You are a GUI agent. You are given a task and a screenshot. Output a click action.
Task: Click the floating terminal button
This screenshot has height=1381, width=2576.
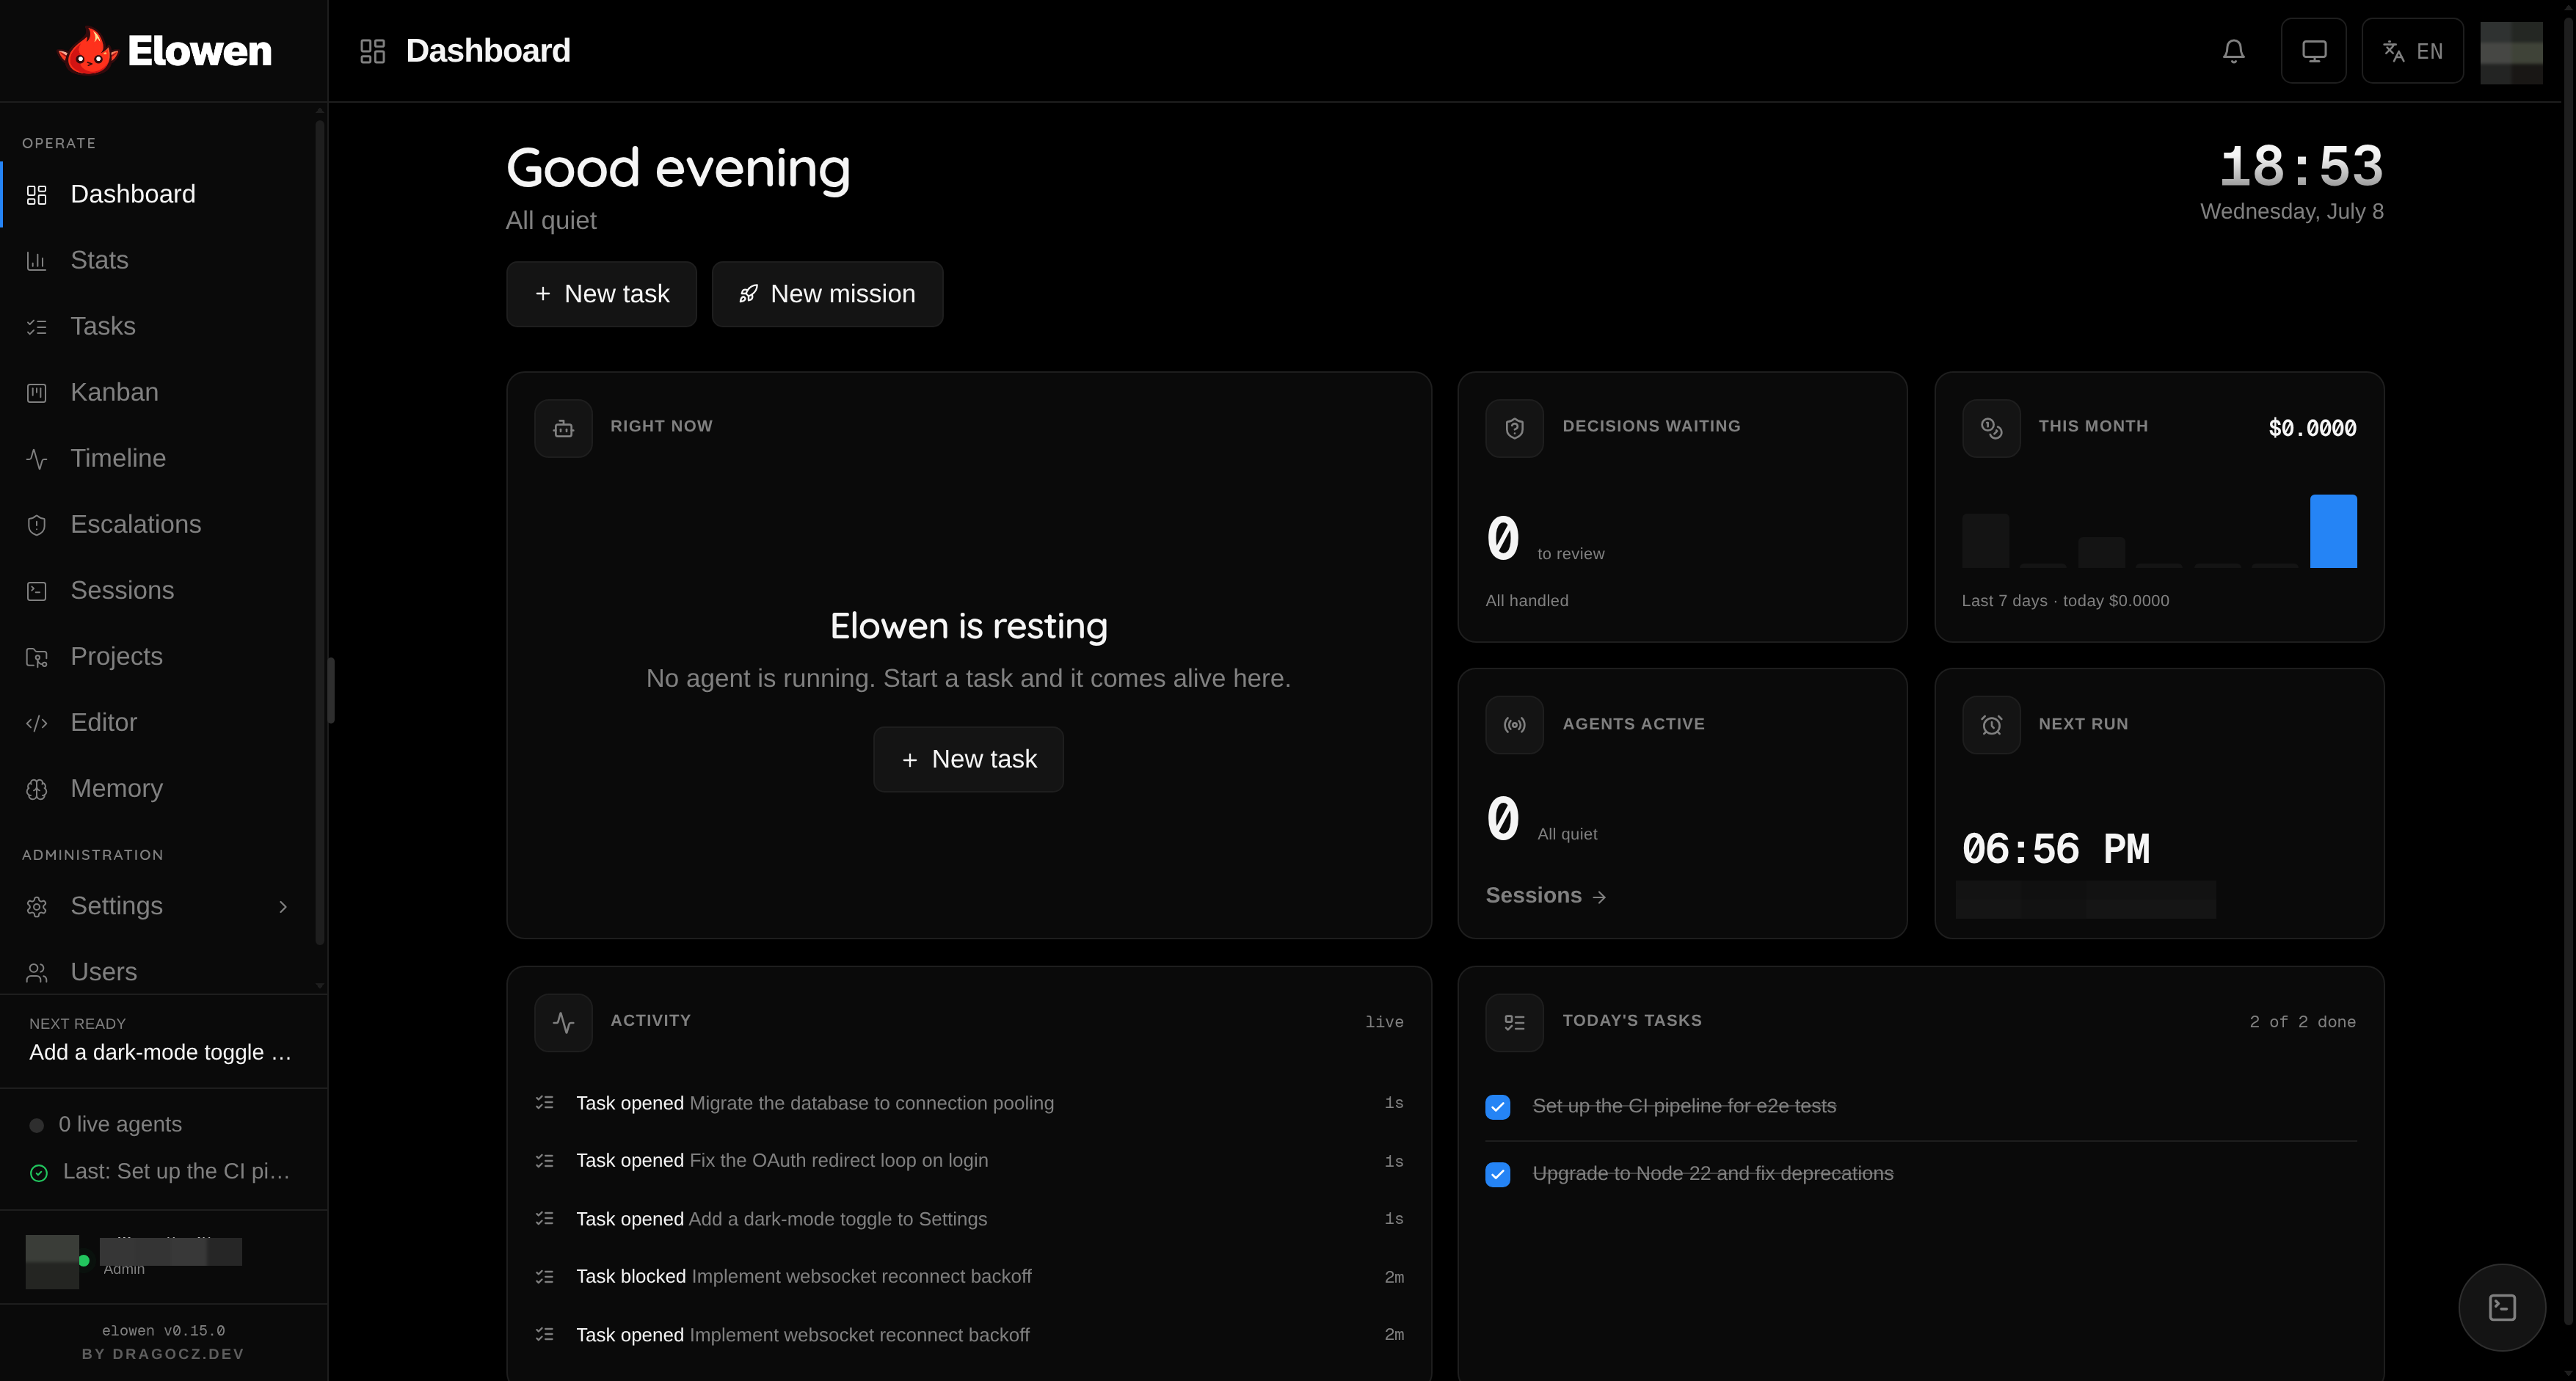[x=2502, y=1307]
